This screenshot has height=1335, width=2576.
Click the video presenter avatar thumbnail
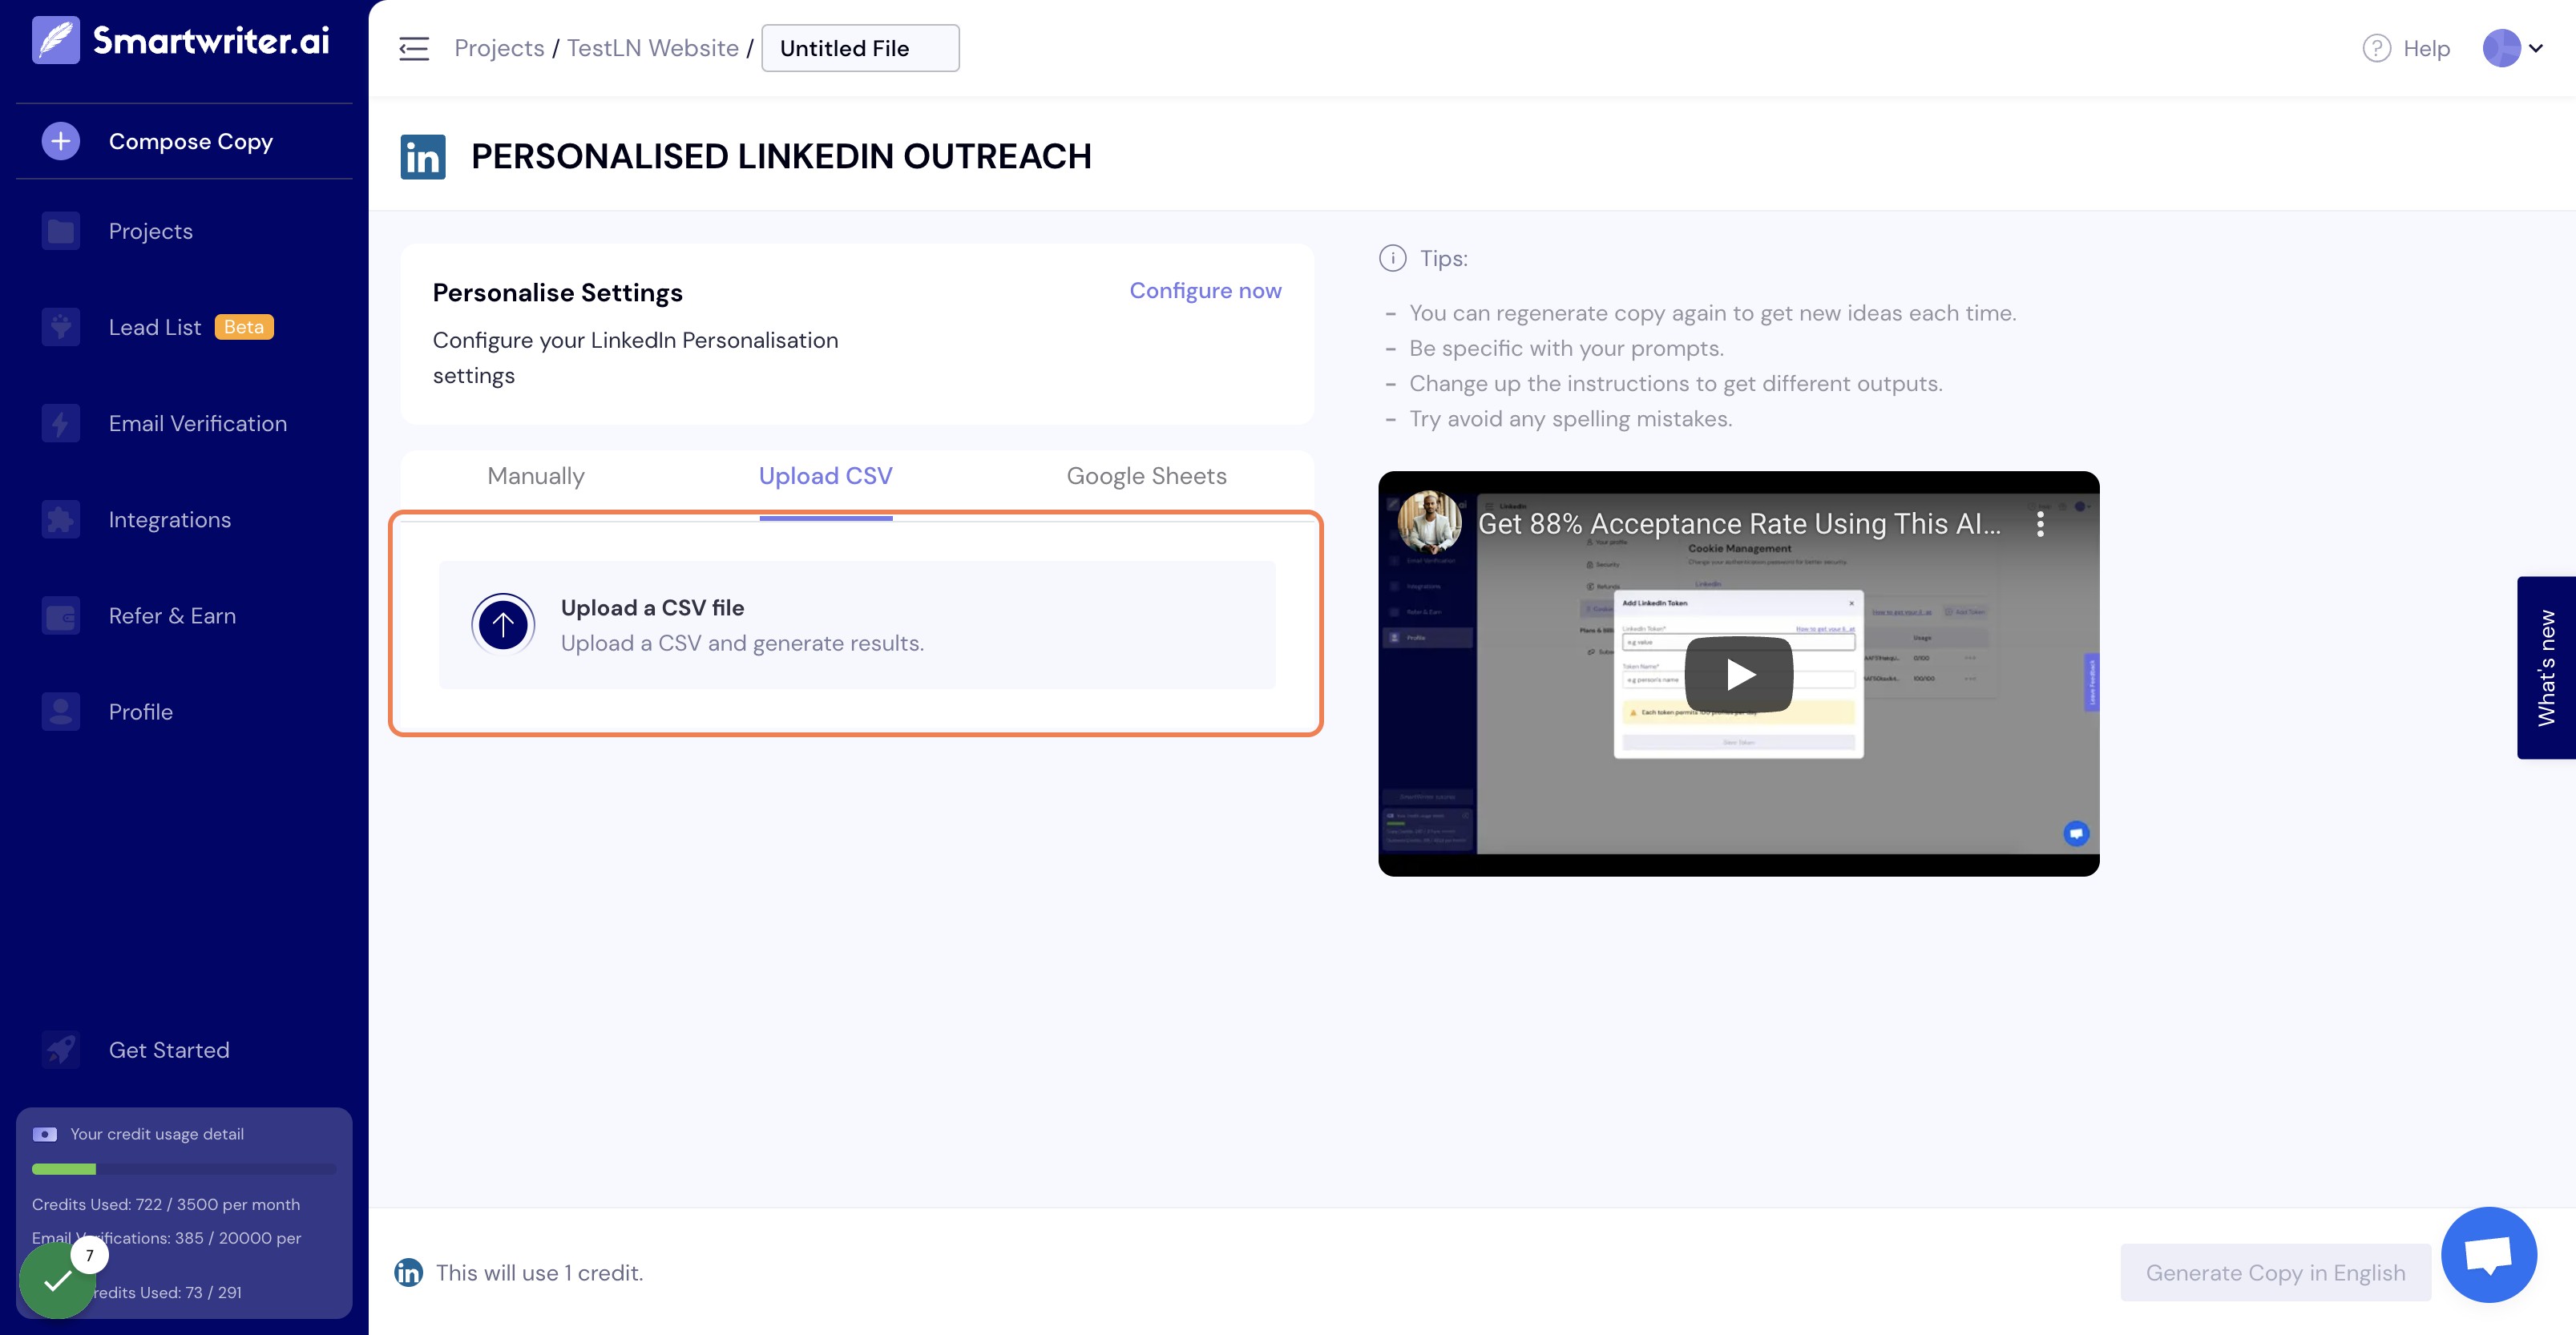[x=1429, y=522]
